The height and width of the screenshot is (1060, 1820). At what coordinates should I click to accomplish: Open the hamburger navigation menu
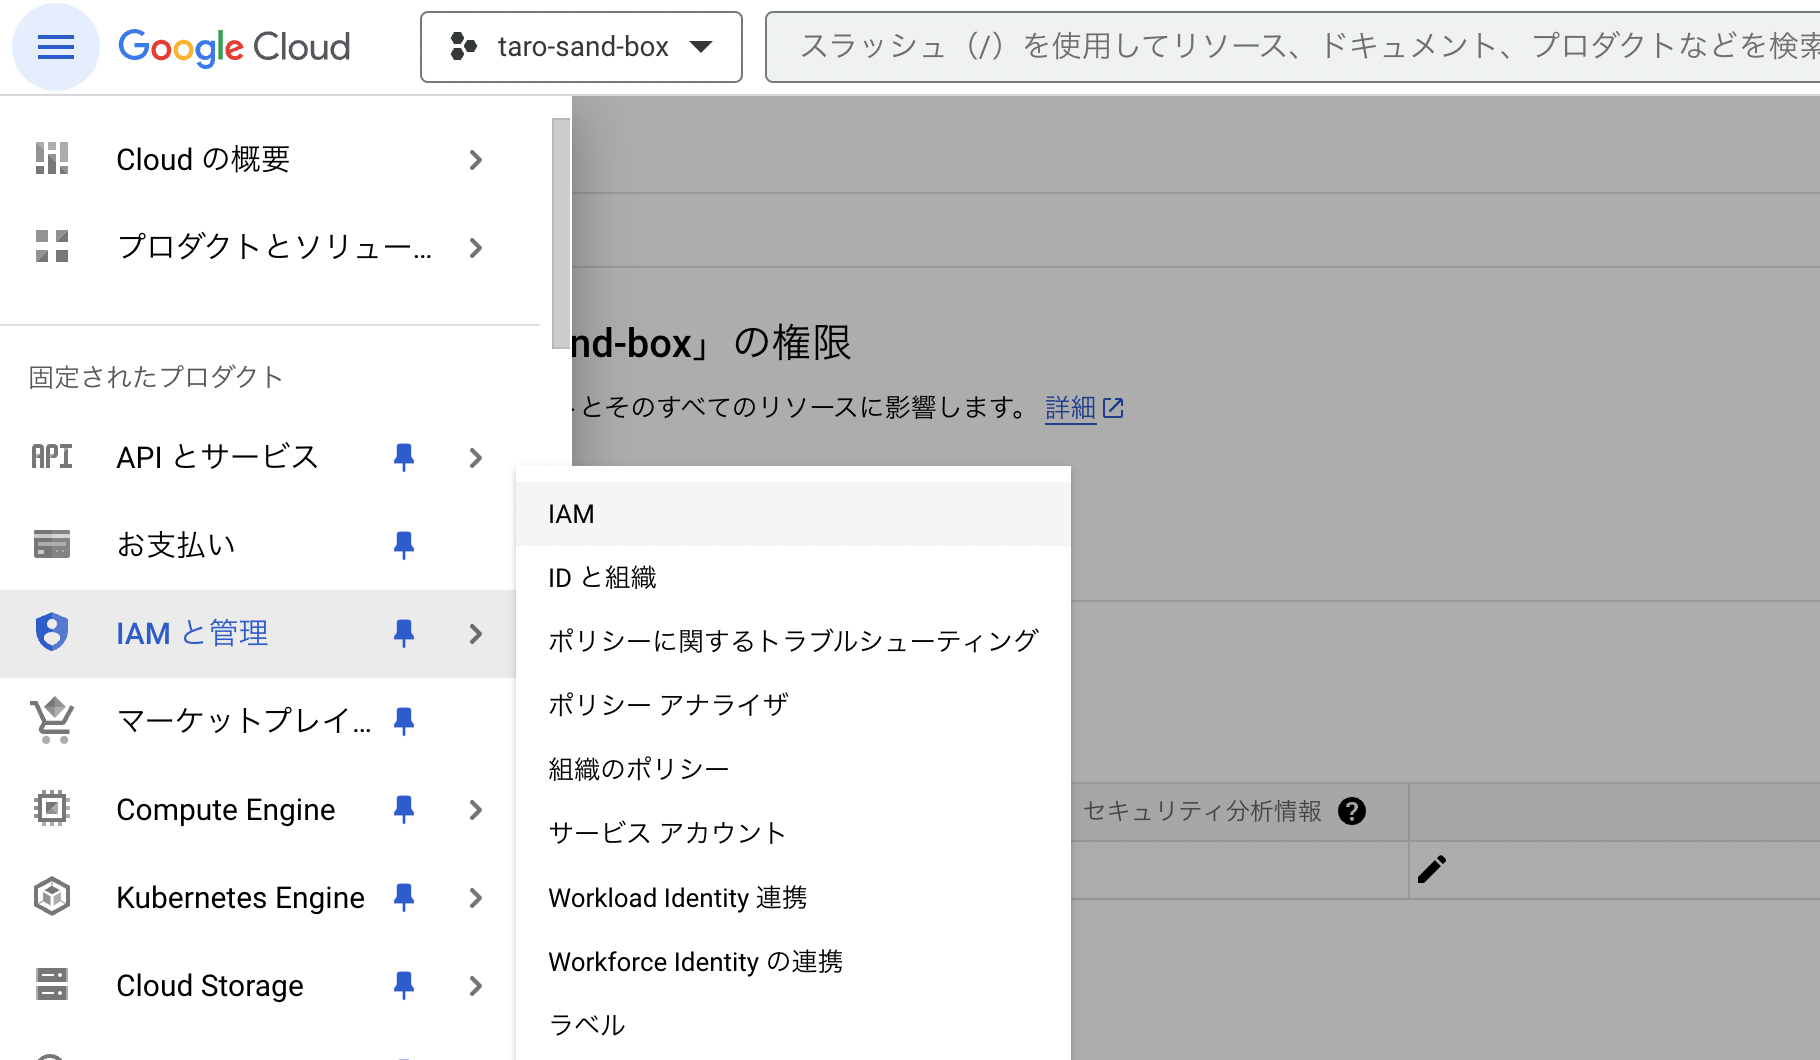point(56,47)
